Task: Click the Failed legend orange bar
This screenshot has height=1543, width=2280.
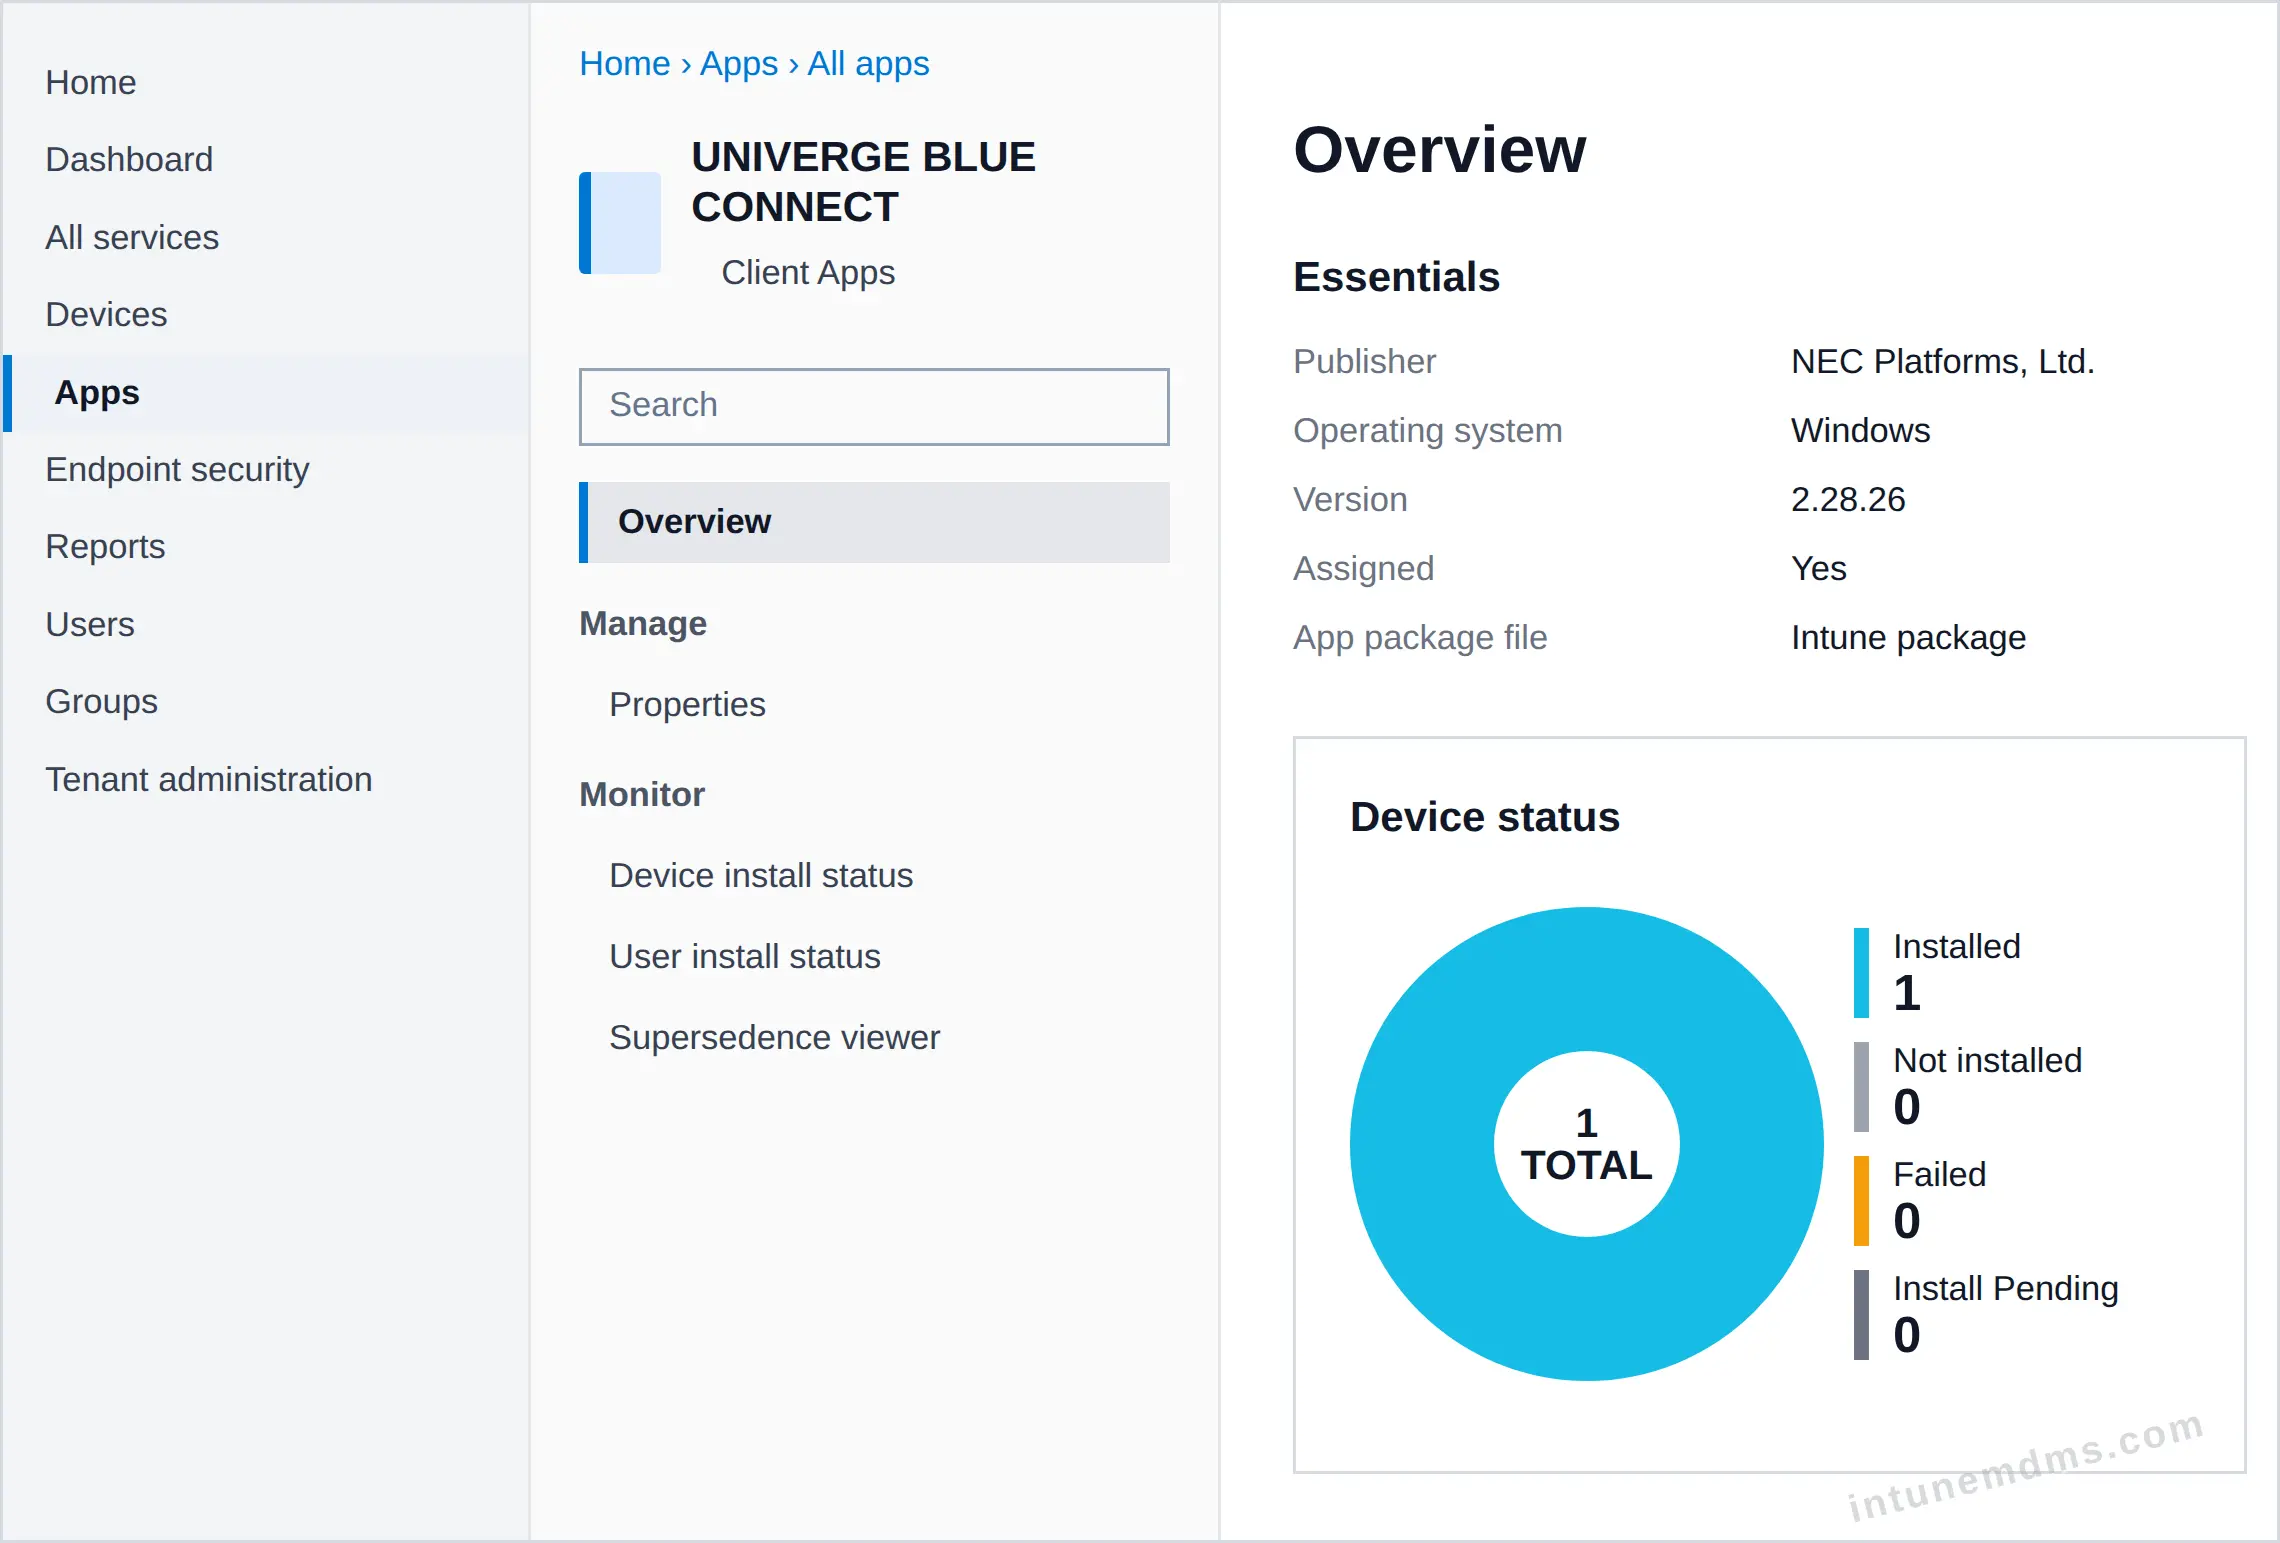Action: [1861, 1201]
